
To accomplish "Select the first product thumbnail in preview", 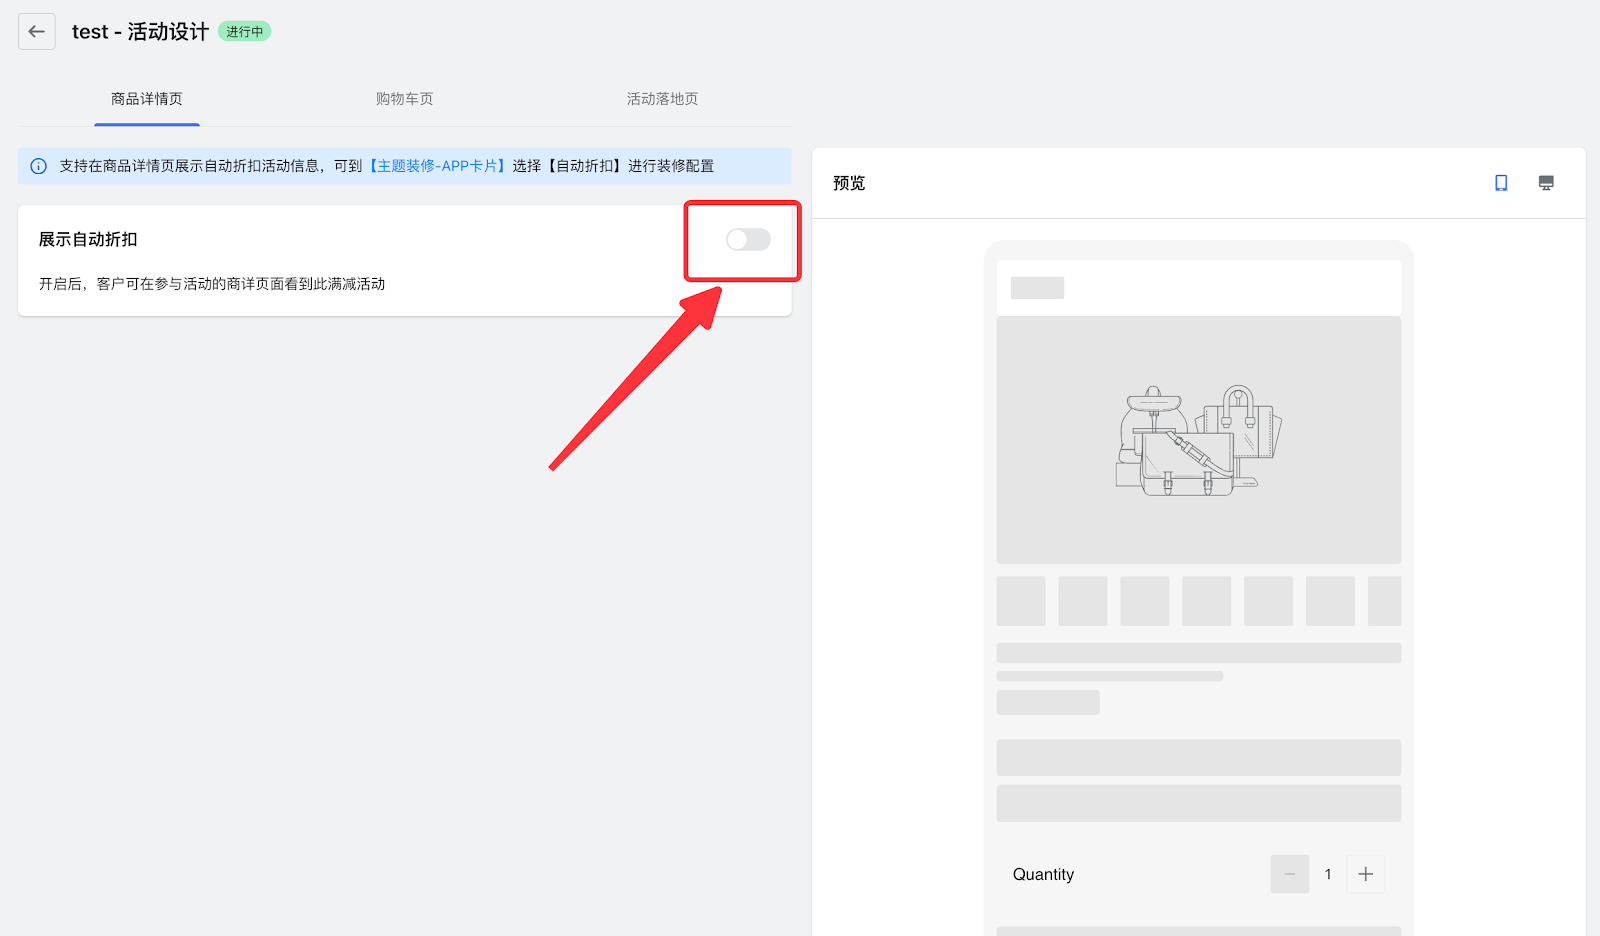I will click(1021, 601).
